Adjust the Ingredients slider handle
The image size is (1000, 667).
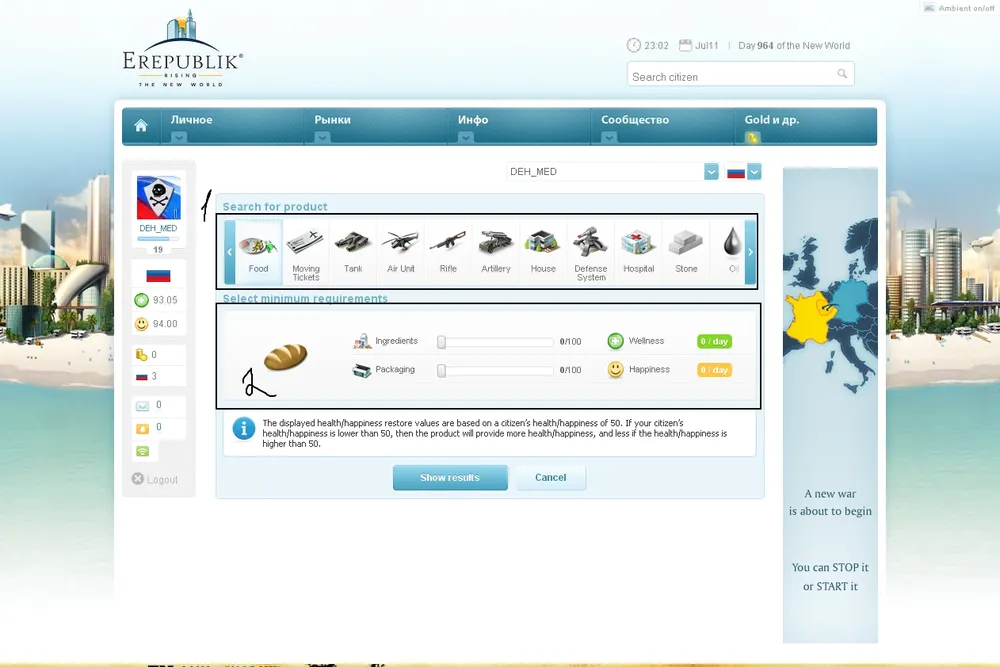click(441, 342)
